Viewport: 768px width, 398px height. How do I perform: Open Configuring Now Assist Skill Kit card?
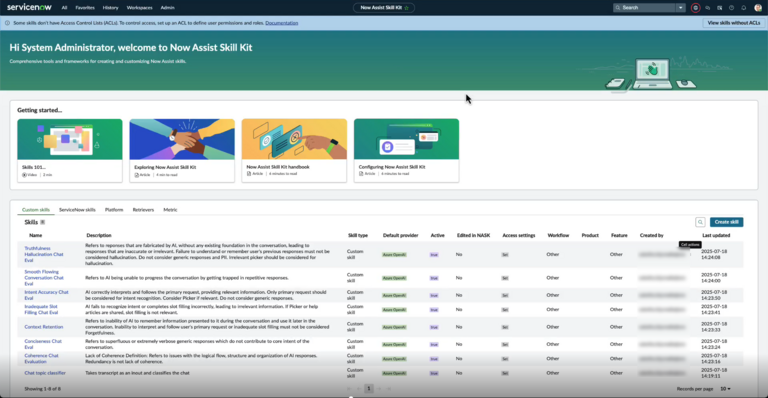[x=406, y=150]
